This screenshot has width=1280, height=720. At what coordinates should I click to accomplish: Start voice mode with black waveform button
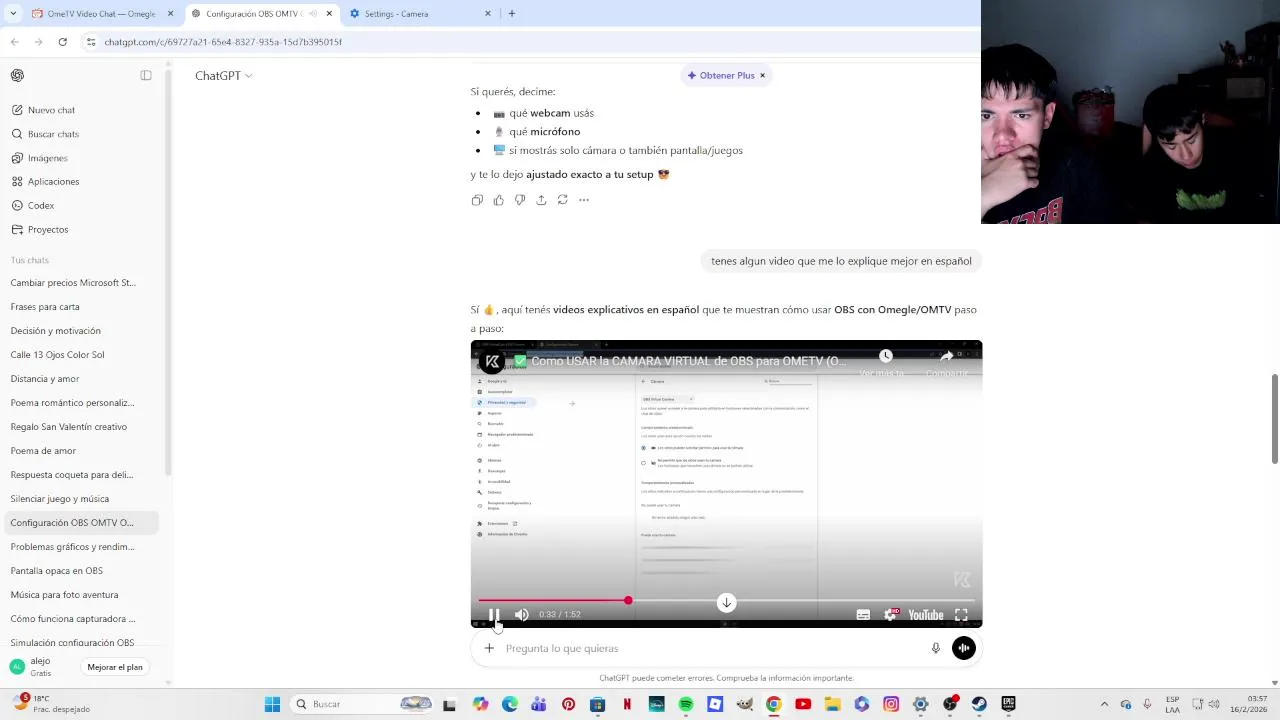tap(964, 648)
